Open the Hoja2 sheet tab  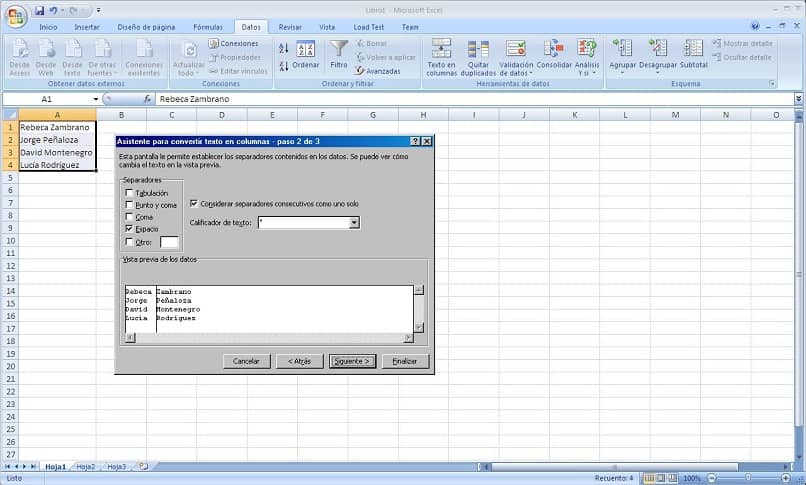86,467
